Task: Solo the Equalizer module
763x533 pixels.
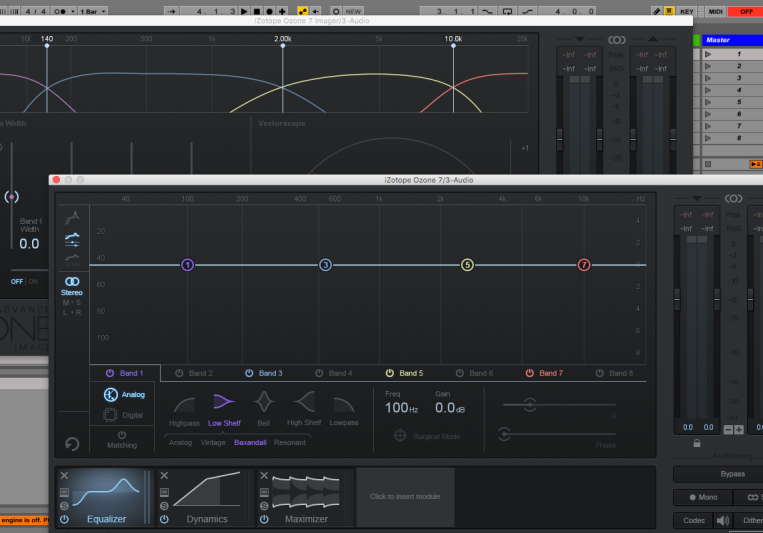Action: [64, 506]
